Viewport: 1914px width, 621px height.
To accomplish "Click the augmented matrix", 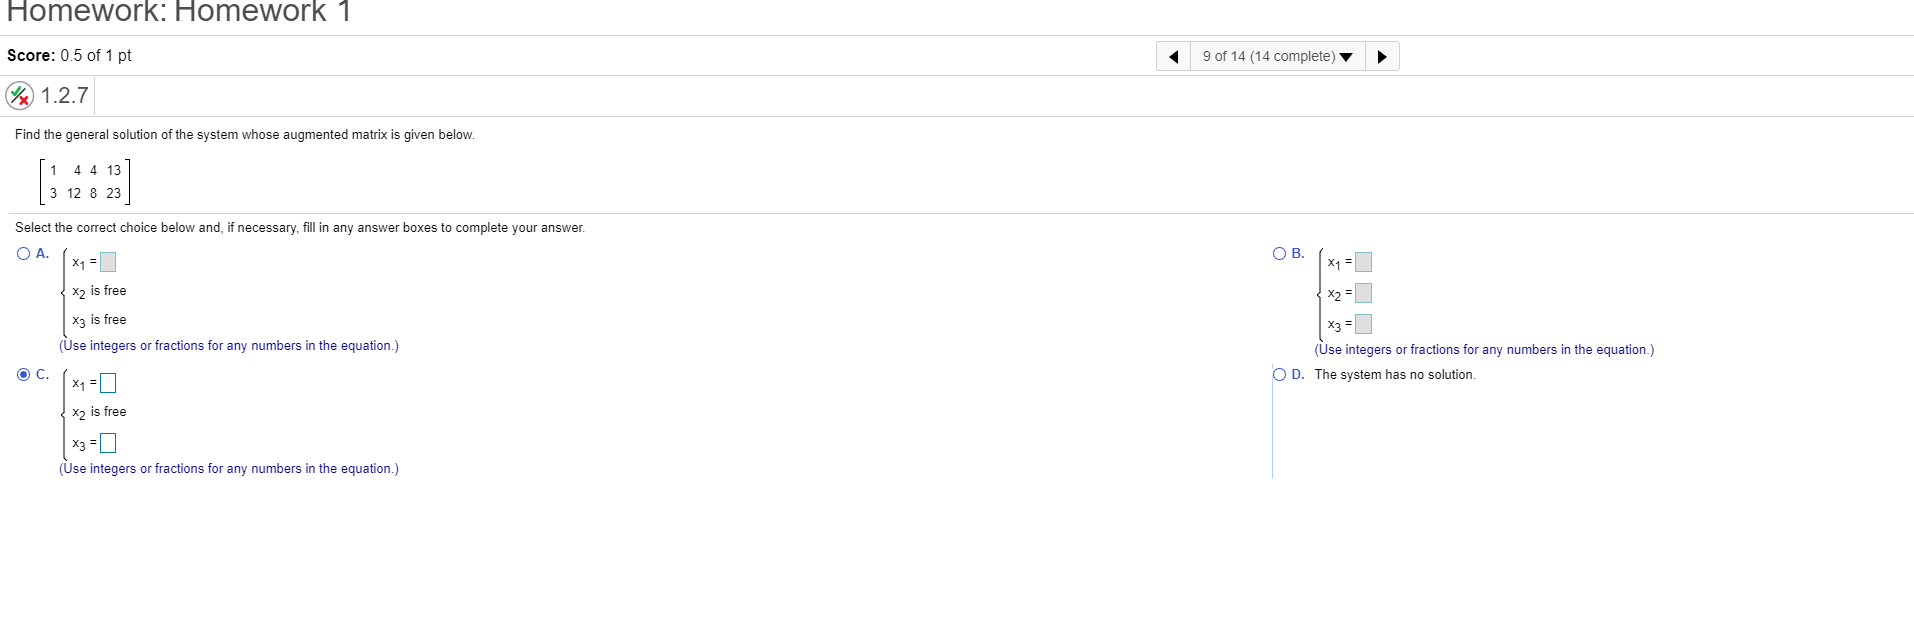I will [85, 182].
